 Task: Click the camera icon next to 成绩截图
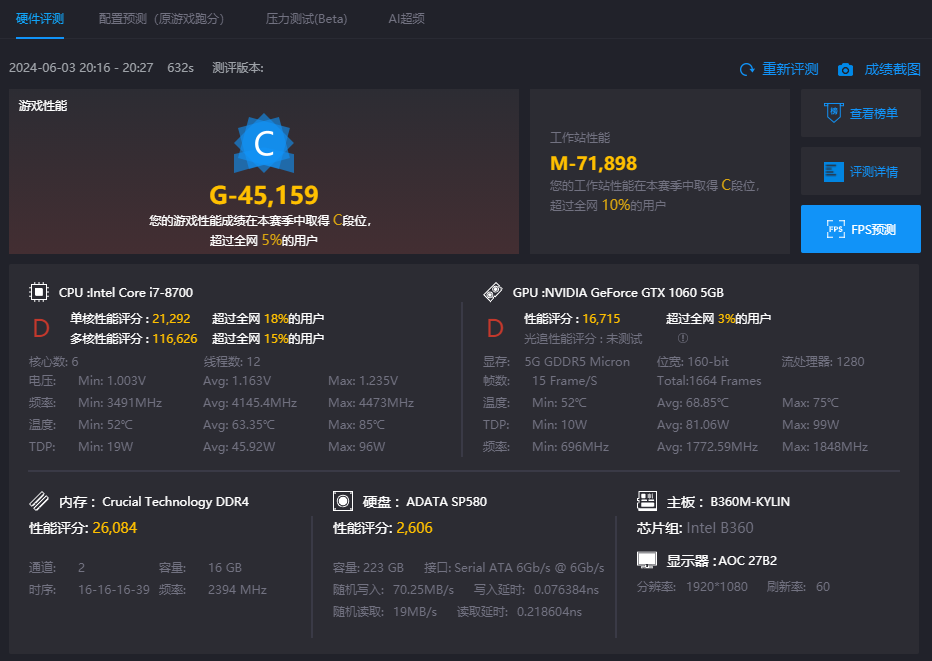coord(845,69)
